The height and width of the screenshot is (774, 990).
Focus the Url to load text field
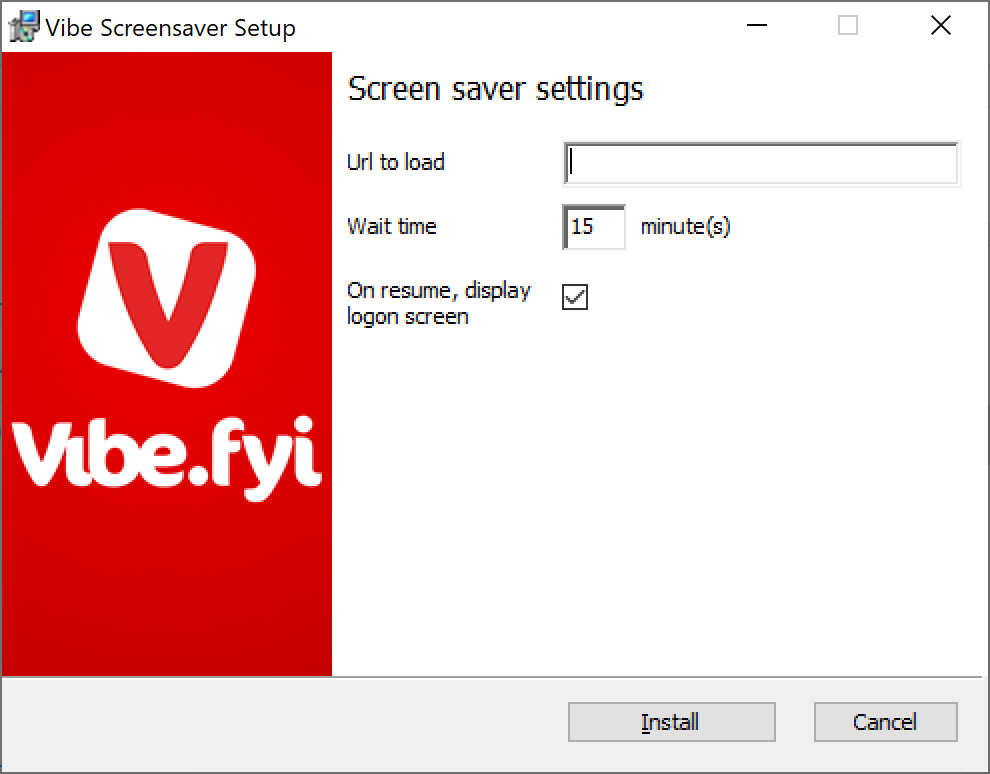(761, 164)
